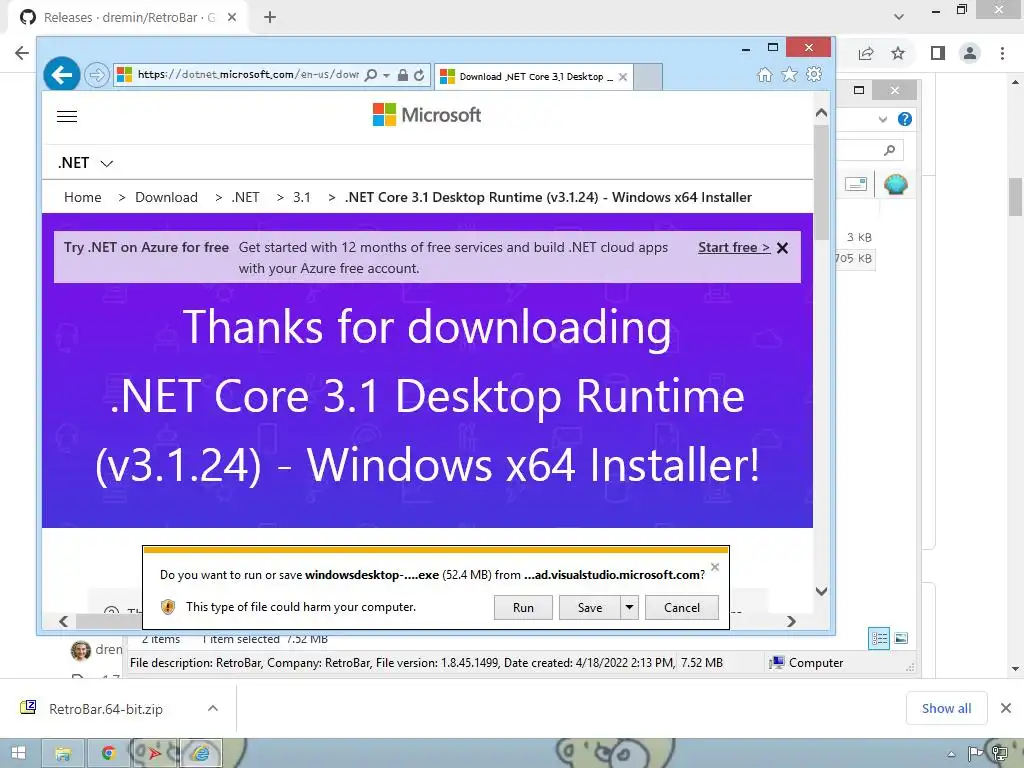
Task: Go to .NET in the breadcrumb
Action: [246, 197]
